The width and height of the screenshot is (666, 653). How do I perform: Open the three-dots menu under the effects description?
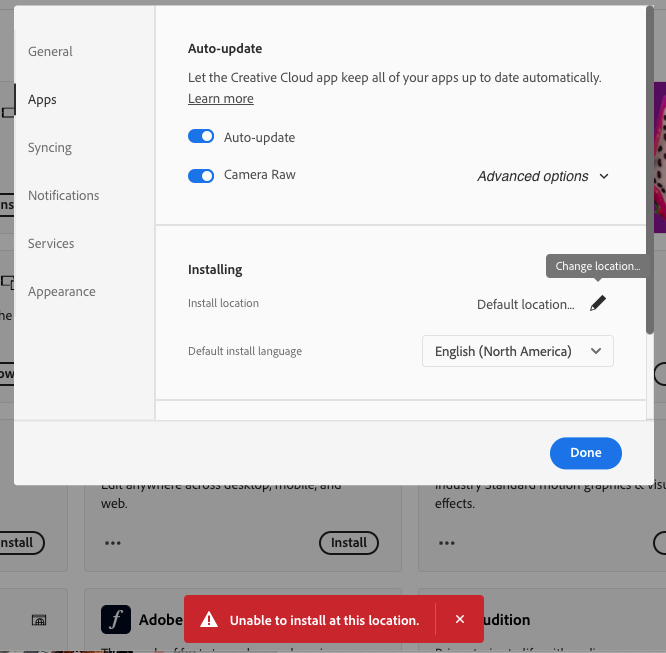tap(447, 543)
